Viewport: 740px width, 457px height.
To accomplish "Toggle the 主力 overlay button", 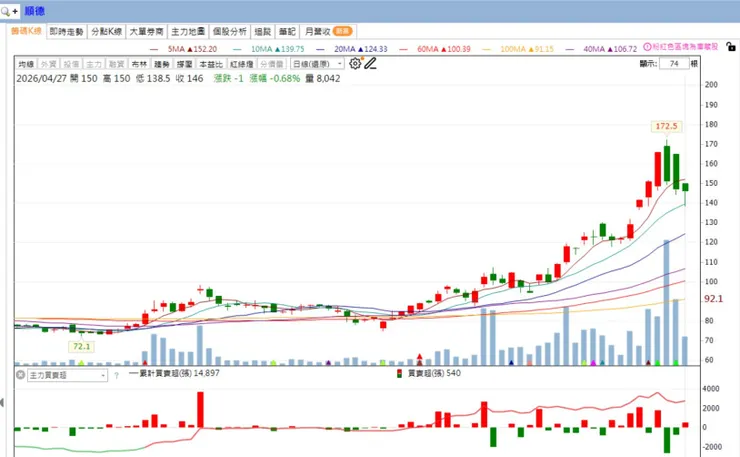I will 94,64.
